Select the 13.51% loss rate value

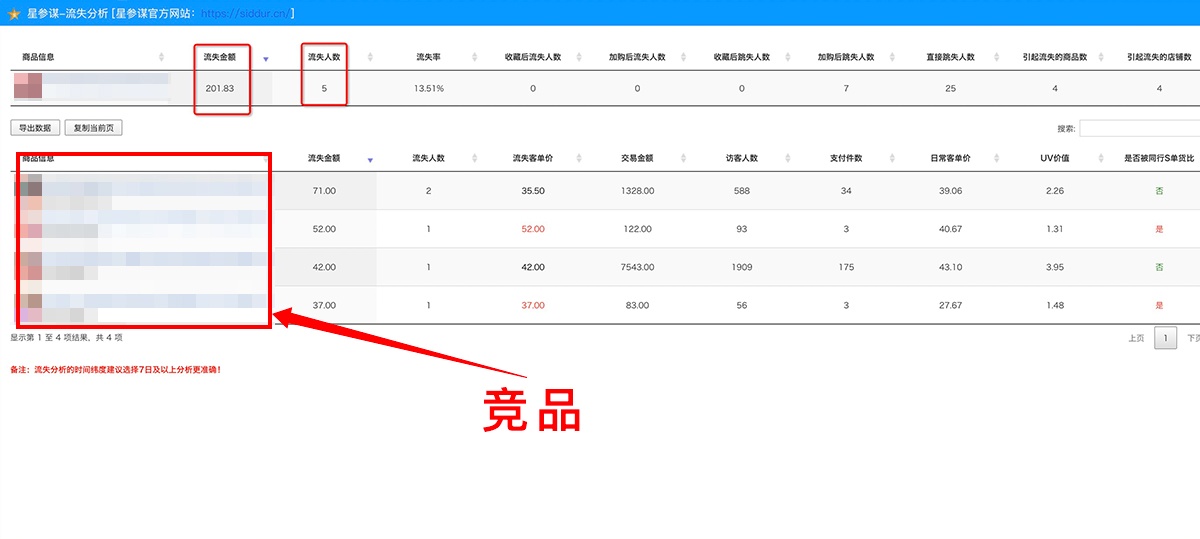(x=428, y=88)
